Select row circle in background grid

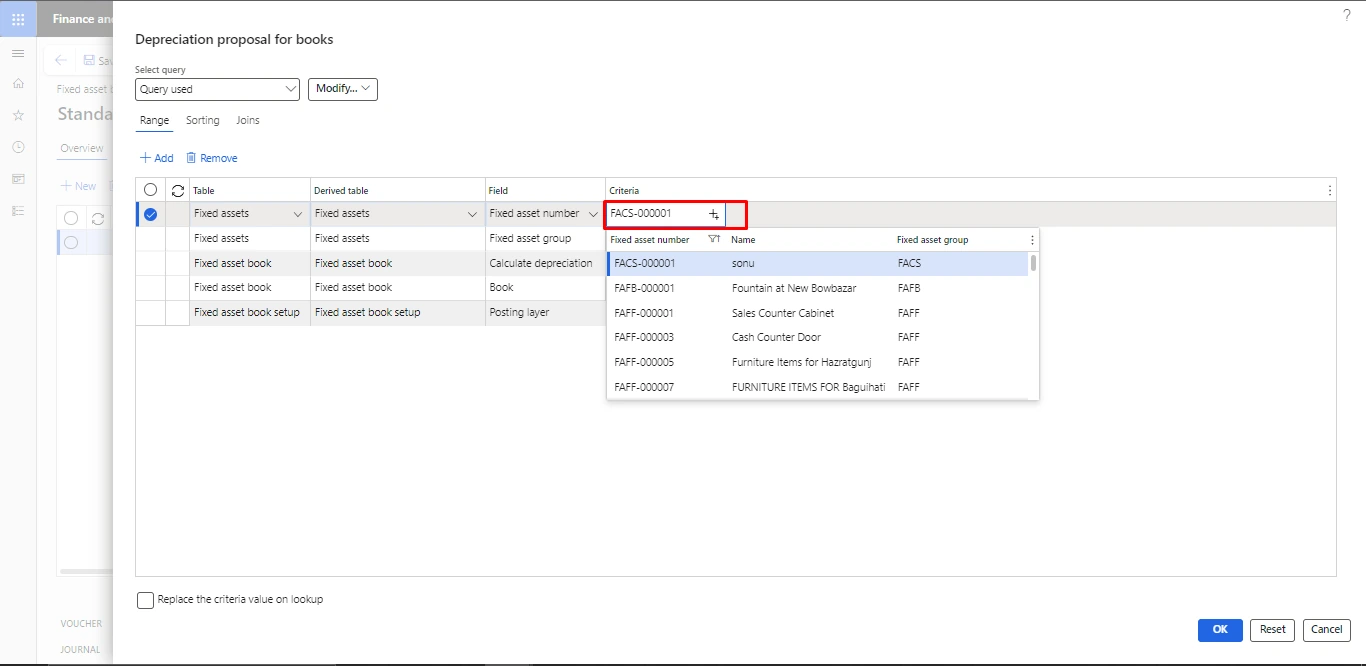(71, 242)
